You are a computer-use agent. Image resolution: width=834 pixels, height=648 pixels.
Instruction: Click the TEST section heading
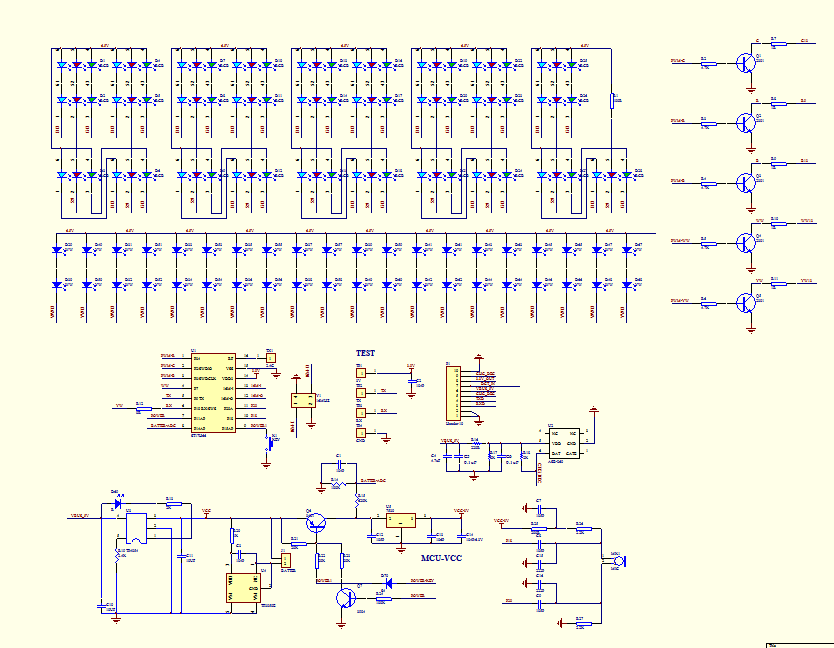pyautogui.click(x=366, y=353)
